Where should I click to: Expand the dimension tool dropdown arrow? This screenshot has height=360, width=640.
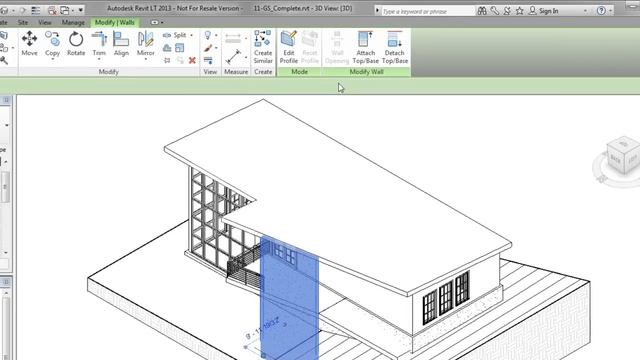pyautogui.click(x=246, y=38)
